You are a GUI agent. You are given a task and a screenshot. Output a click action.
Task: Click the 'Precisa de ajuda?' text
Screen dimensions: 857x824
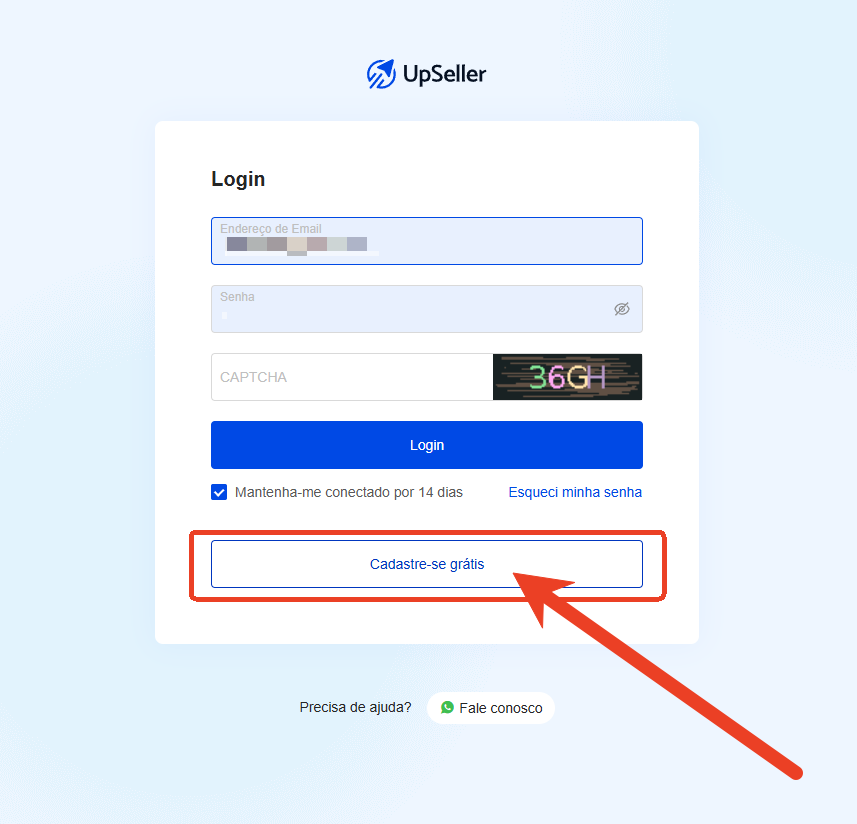coord(355,707)
